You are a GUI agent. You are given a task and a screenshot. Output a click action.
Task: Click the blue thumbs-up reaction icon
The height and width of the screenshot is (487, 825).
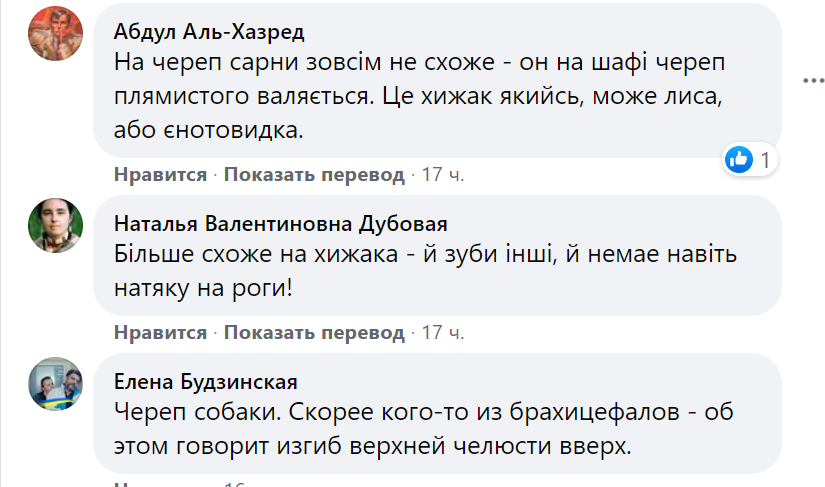click(739, 158)
